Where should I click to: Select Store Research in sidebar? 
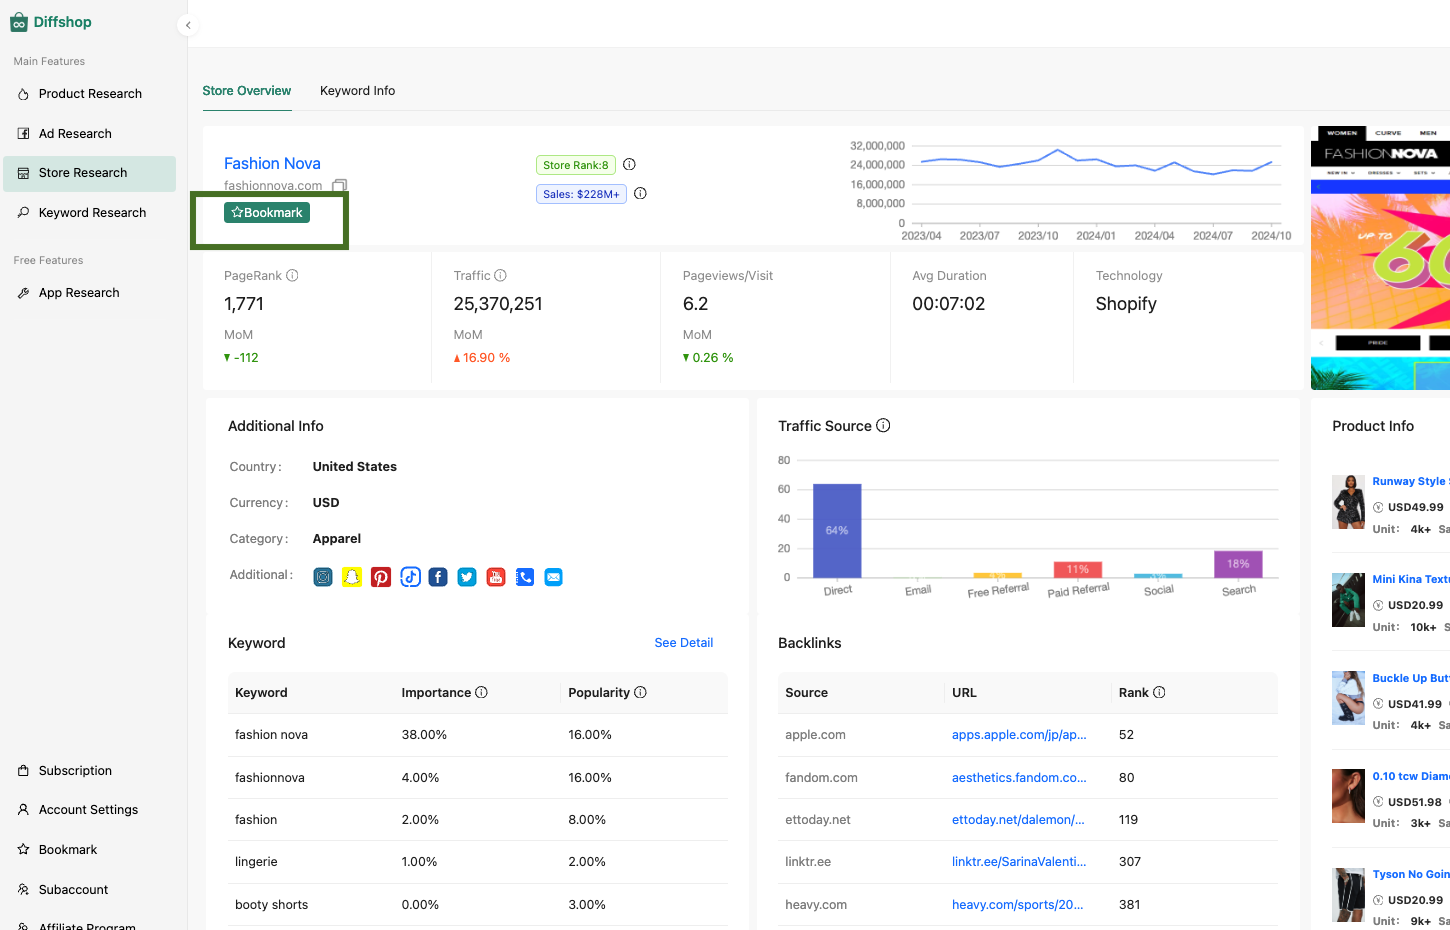[90, 173]
